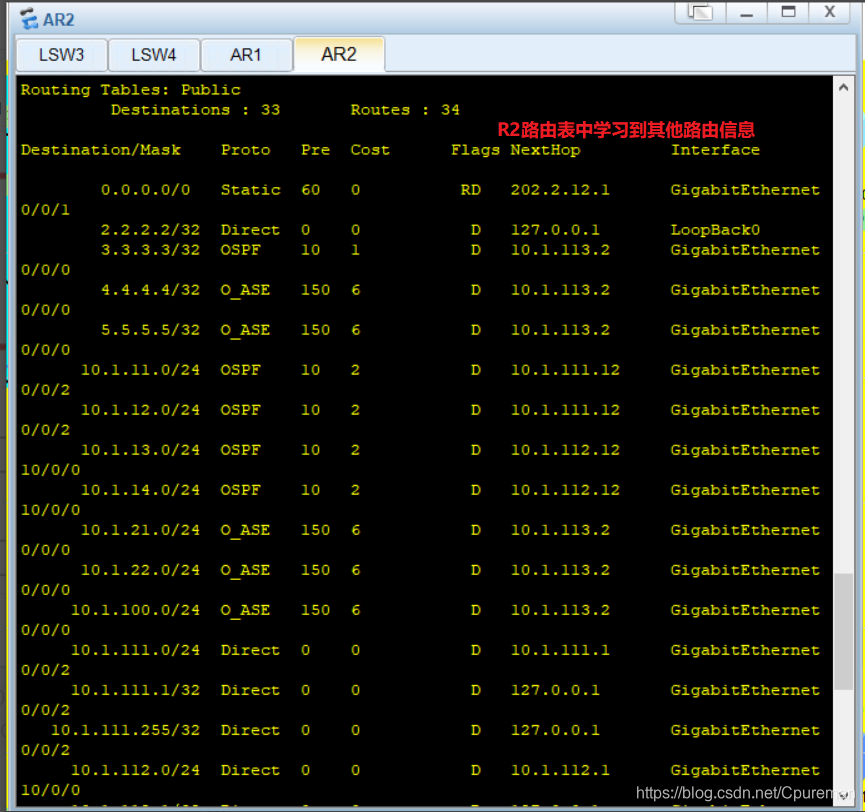
Task: Click the 4.4.4.4/32 destination entry
Action: [151, 290]
